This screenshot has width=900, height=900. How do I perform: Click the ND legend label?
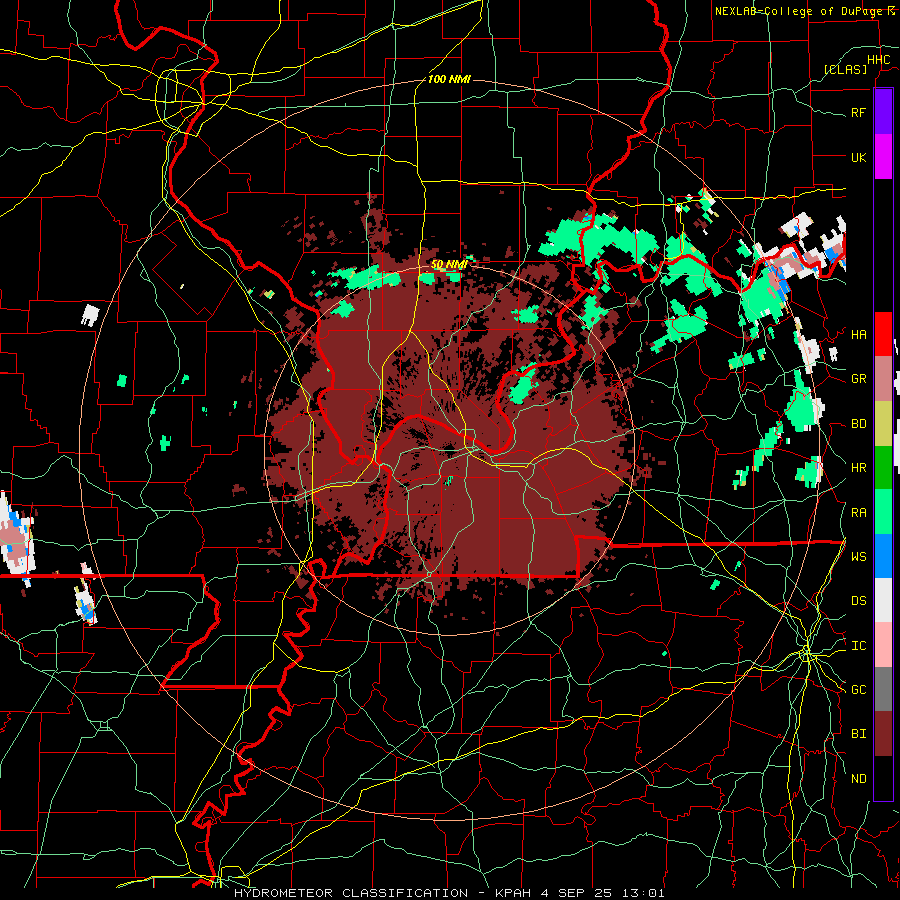(x=859, y=779)
